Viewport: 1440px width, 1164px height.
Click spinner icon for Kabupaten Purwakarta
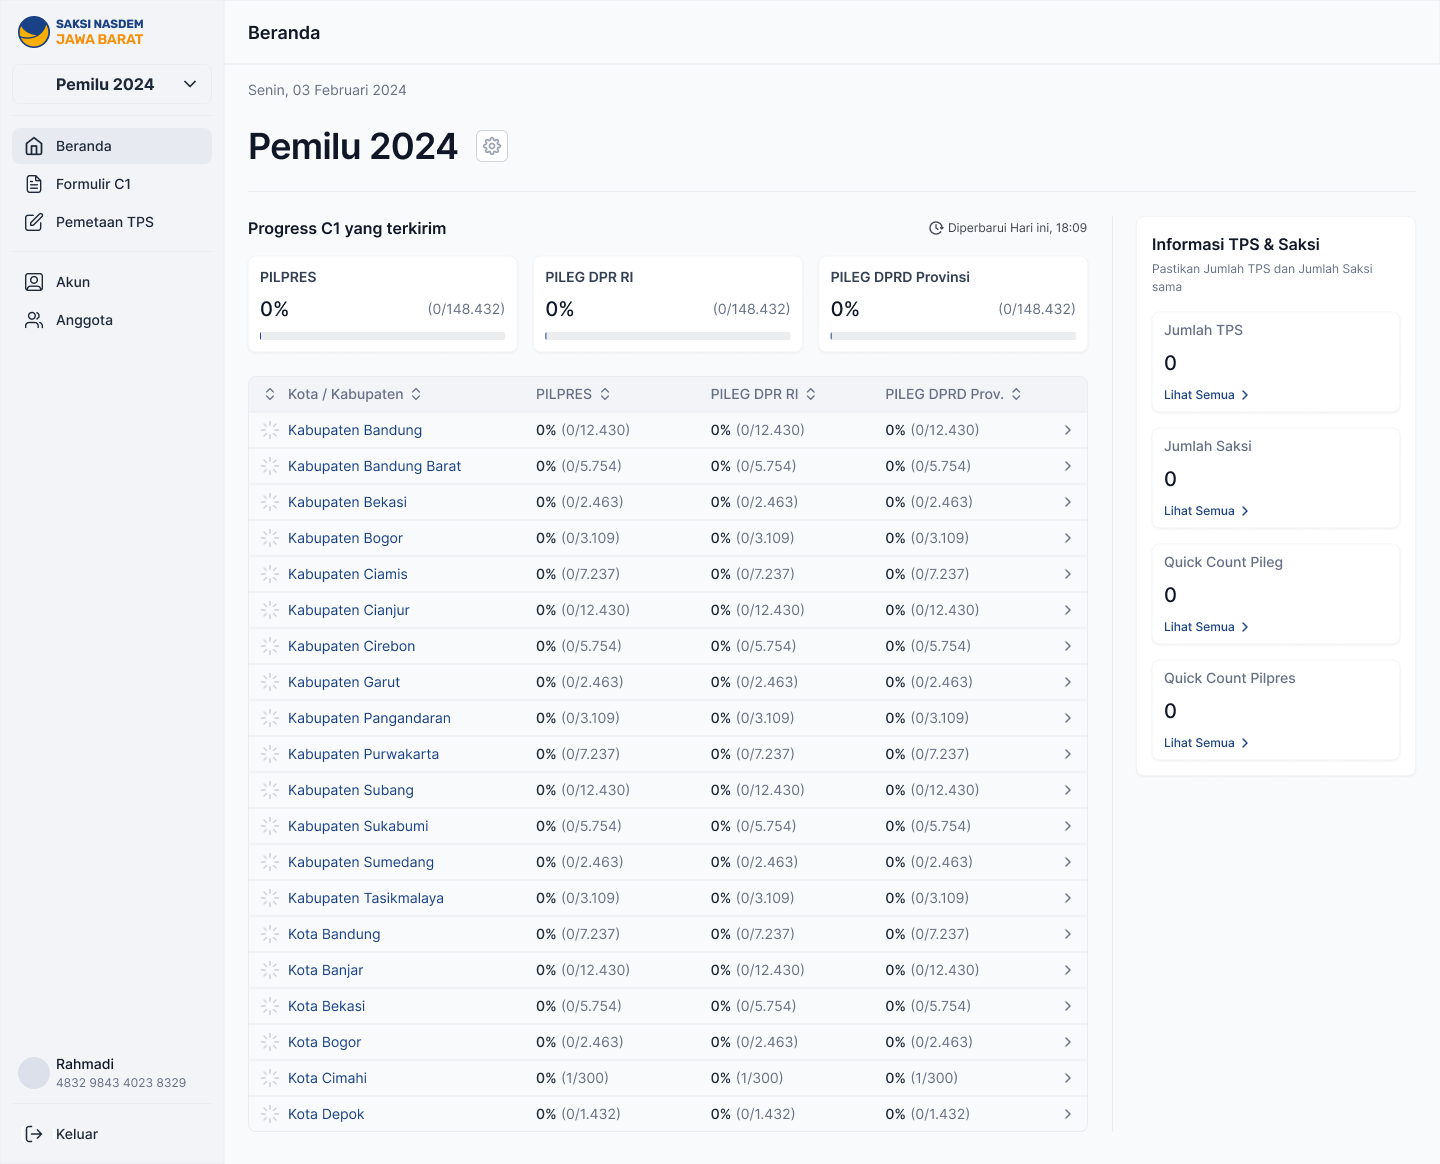270,754
